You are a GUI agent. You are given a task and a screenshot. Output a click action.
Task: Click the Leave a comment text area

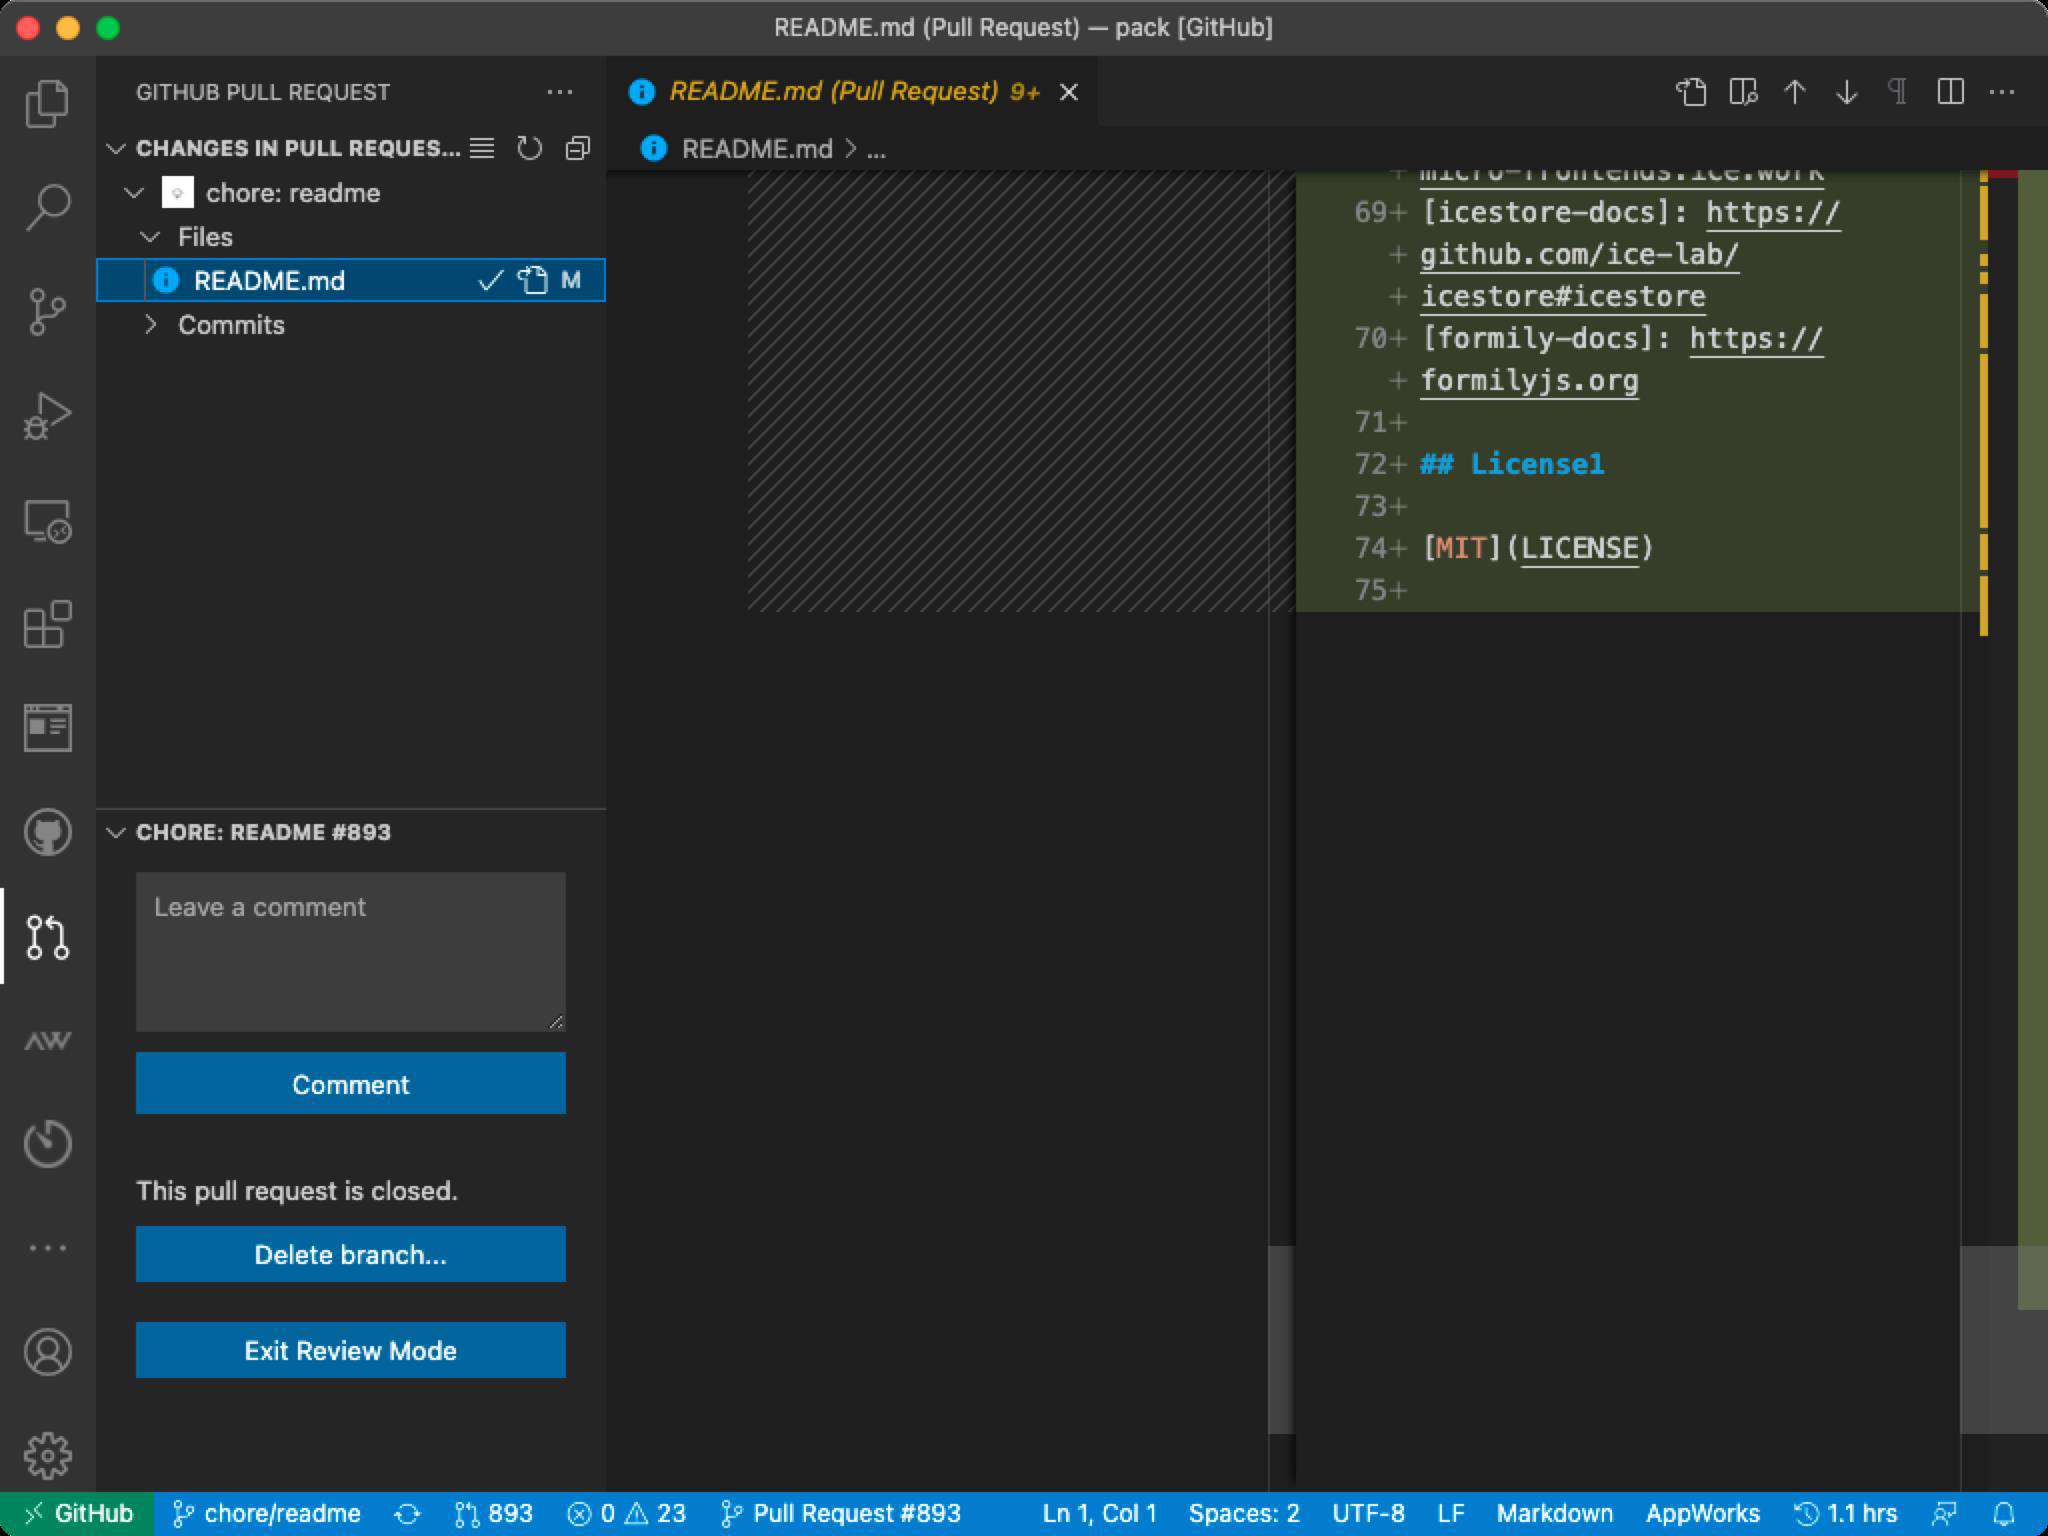(350, 951)
